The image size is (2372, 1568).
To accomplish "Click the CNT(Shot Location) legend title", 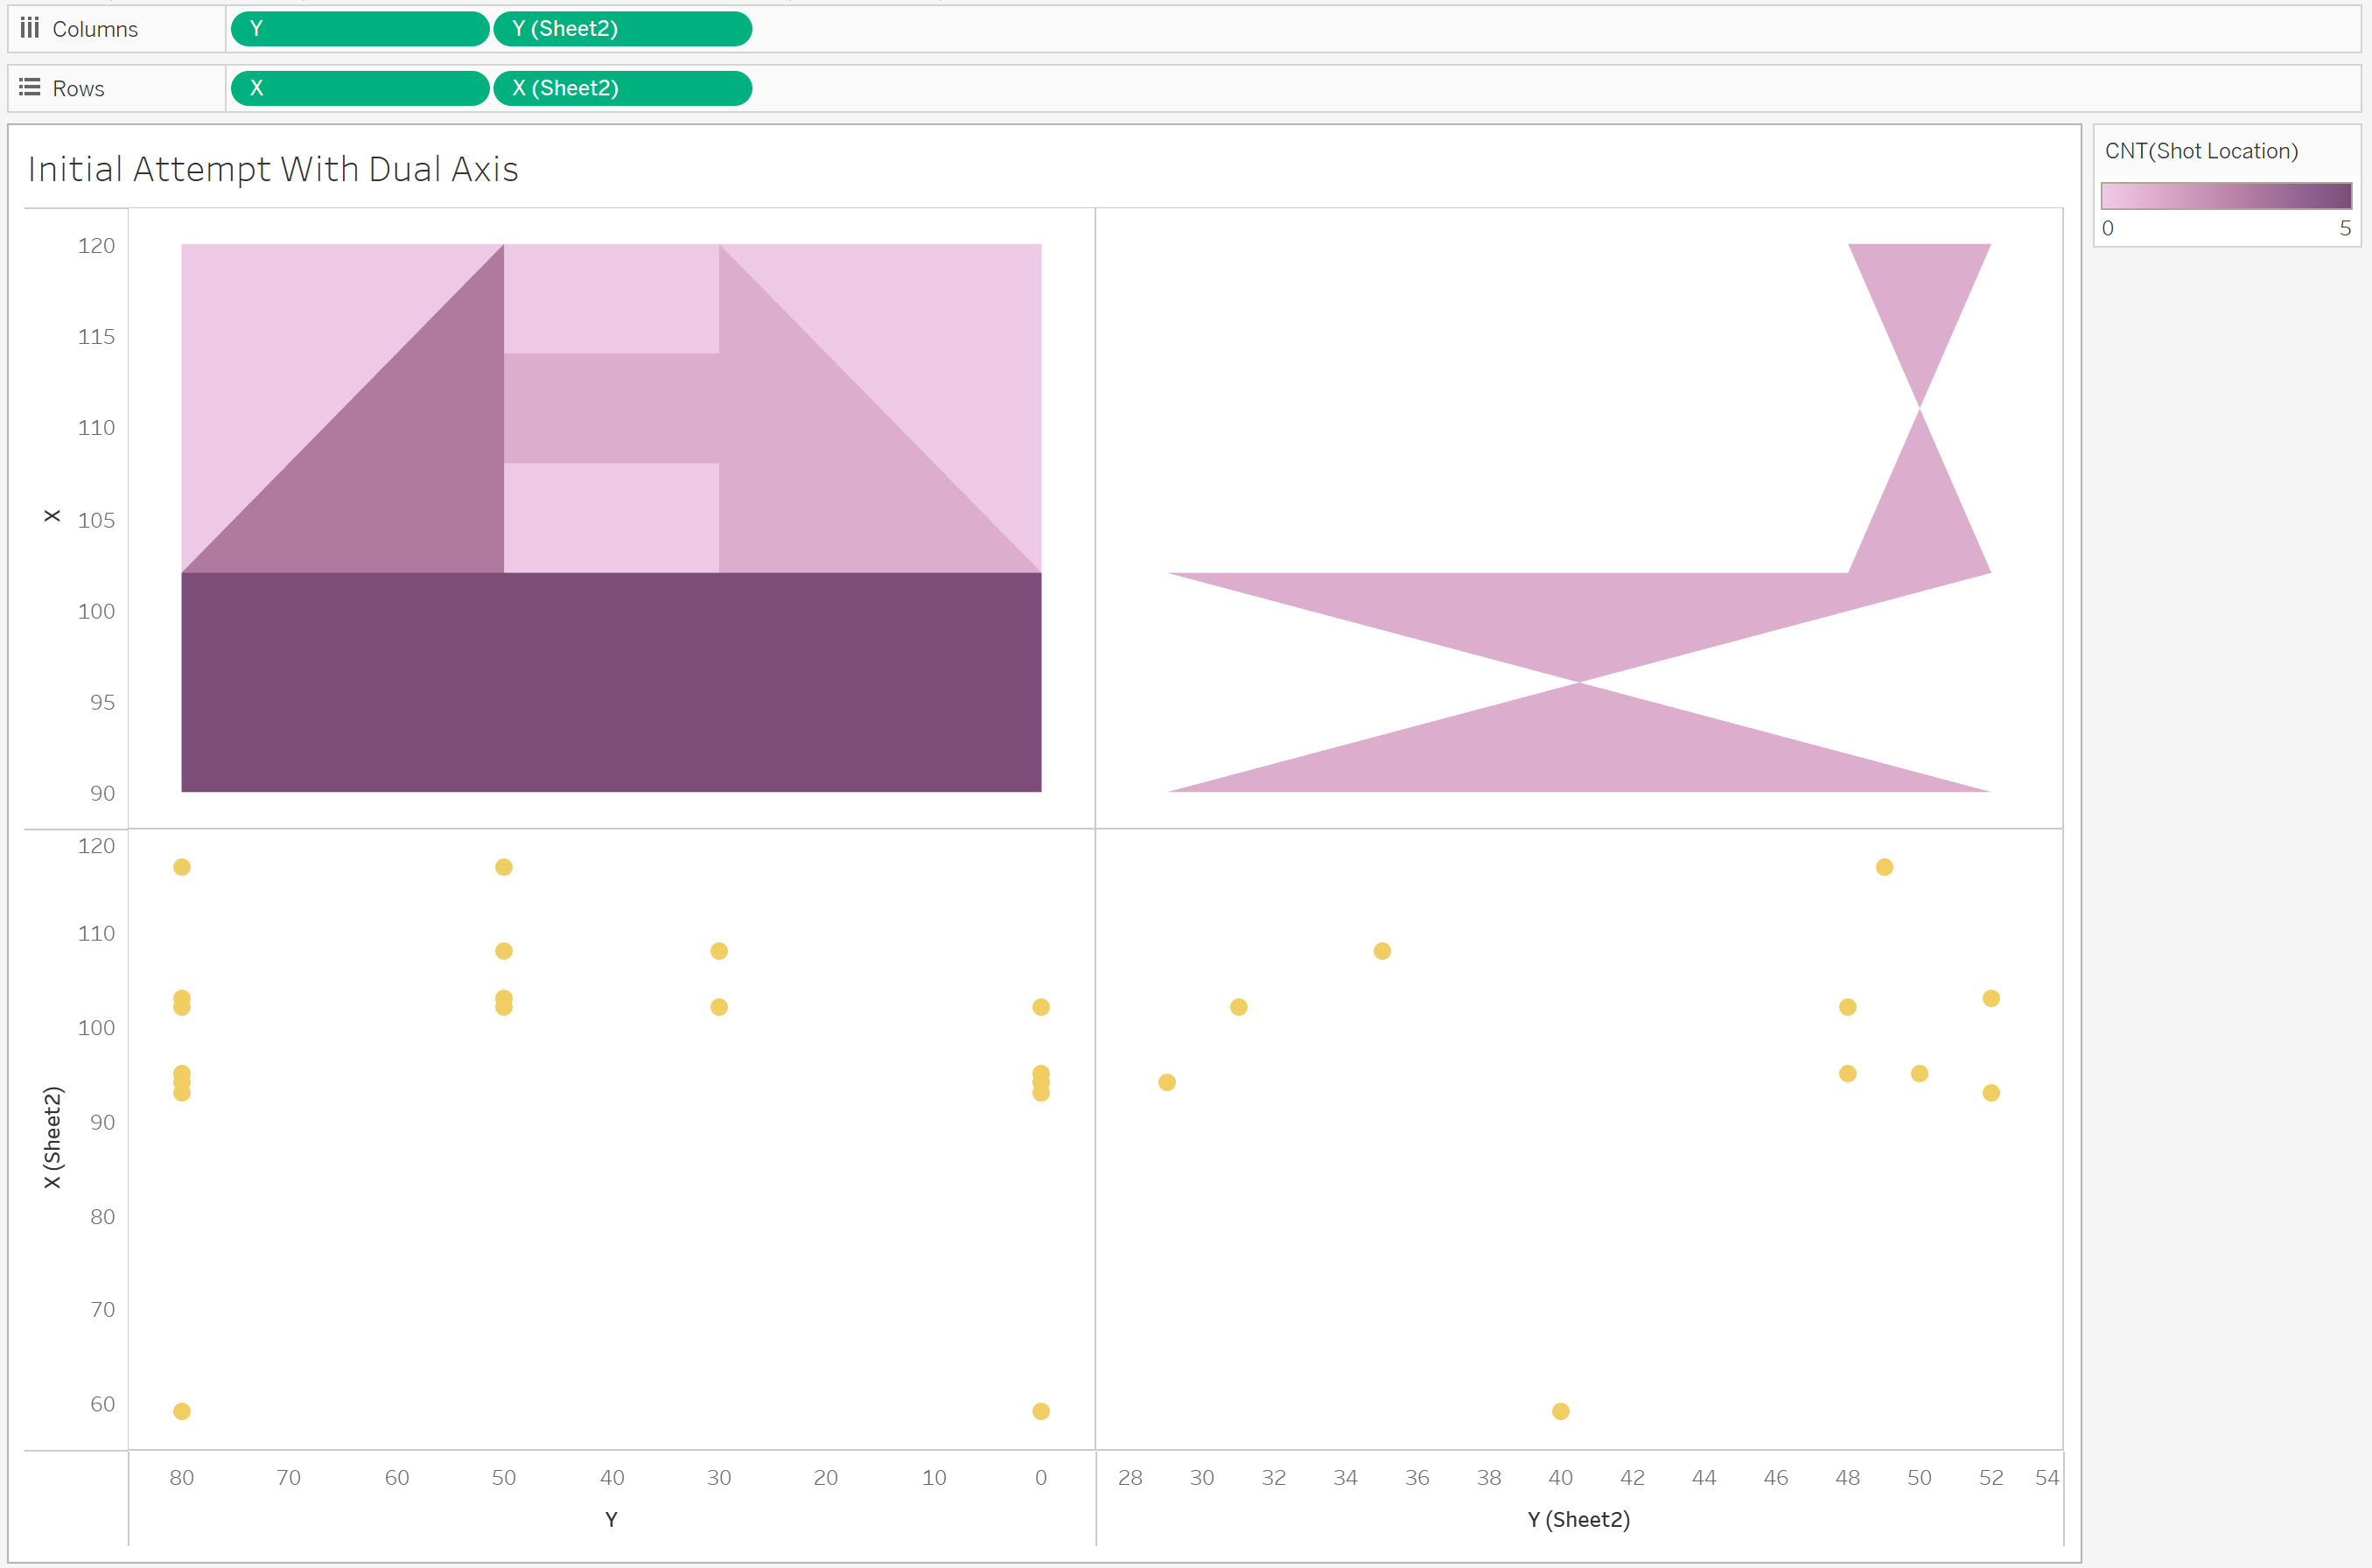I will 2201,151.
